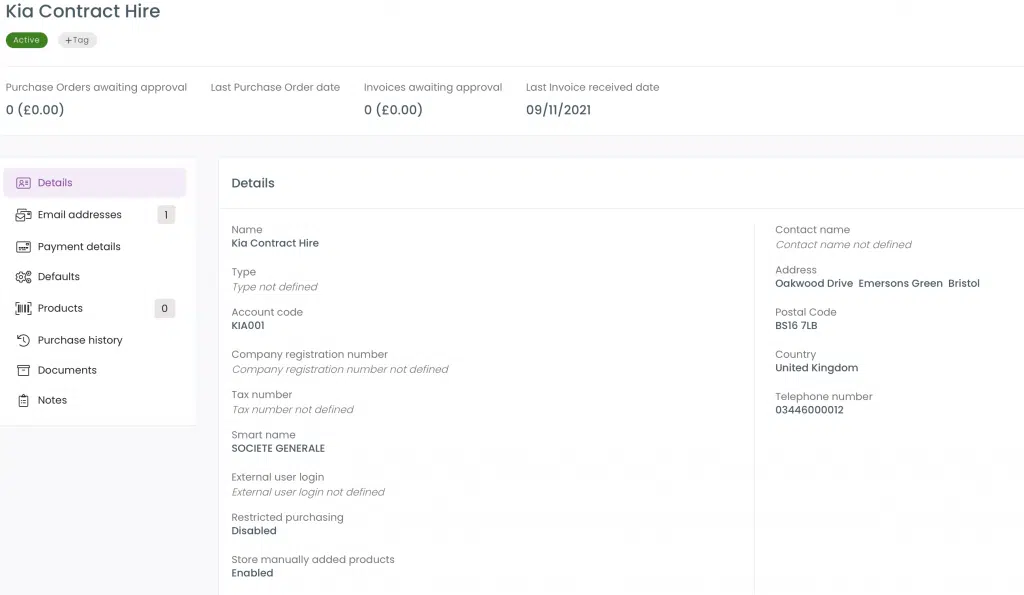Click the Products count badge showing 0
Viewport: 1024px width, 595px height.
click(x=165, y=308)
